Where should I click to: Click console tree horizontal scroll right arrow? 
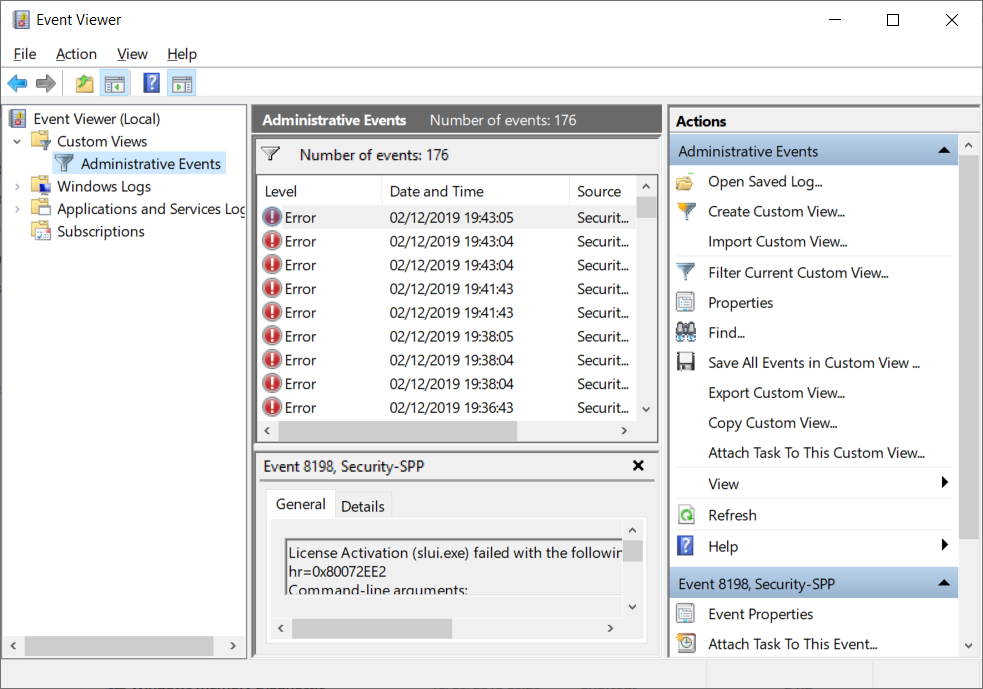pyautogui.click(x=233, y=645)
